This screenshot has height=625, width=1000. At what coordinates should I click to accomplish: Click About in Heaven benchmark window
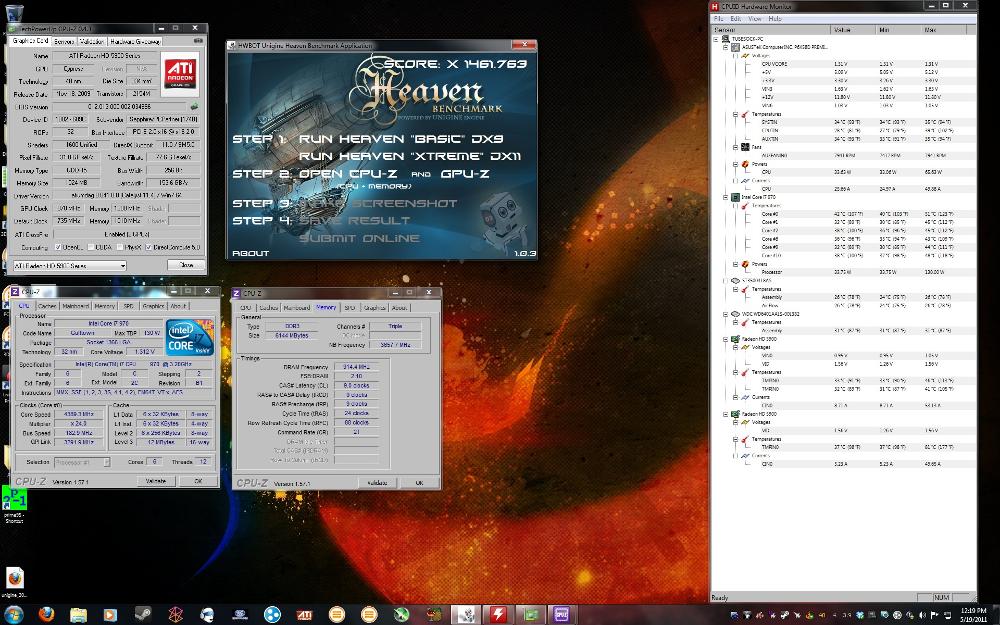250,253
